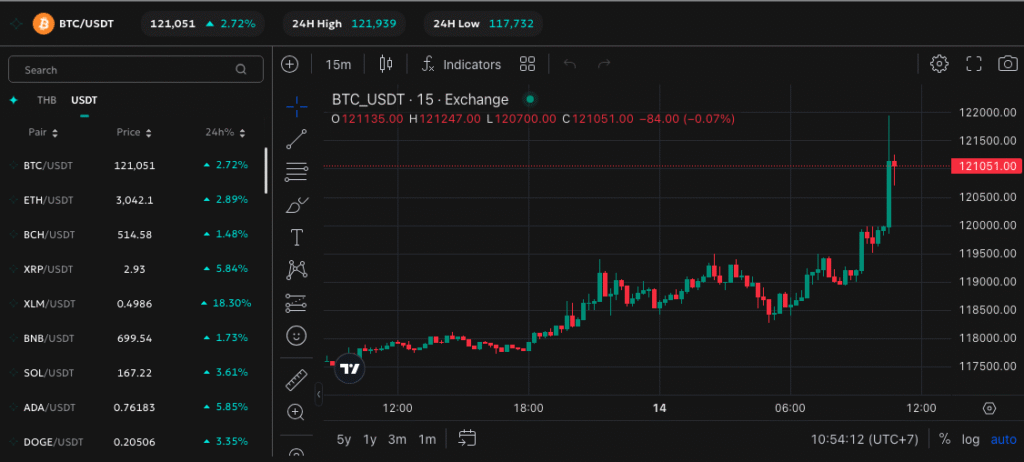Select the Fibonacci retracement lines tool

coord(296,172)
